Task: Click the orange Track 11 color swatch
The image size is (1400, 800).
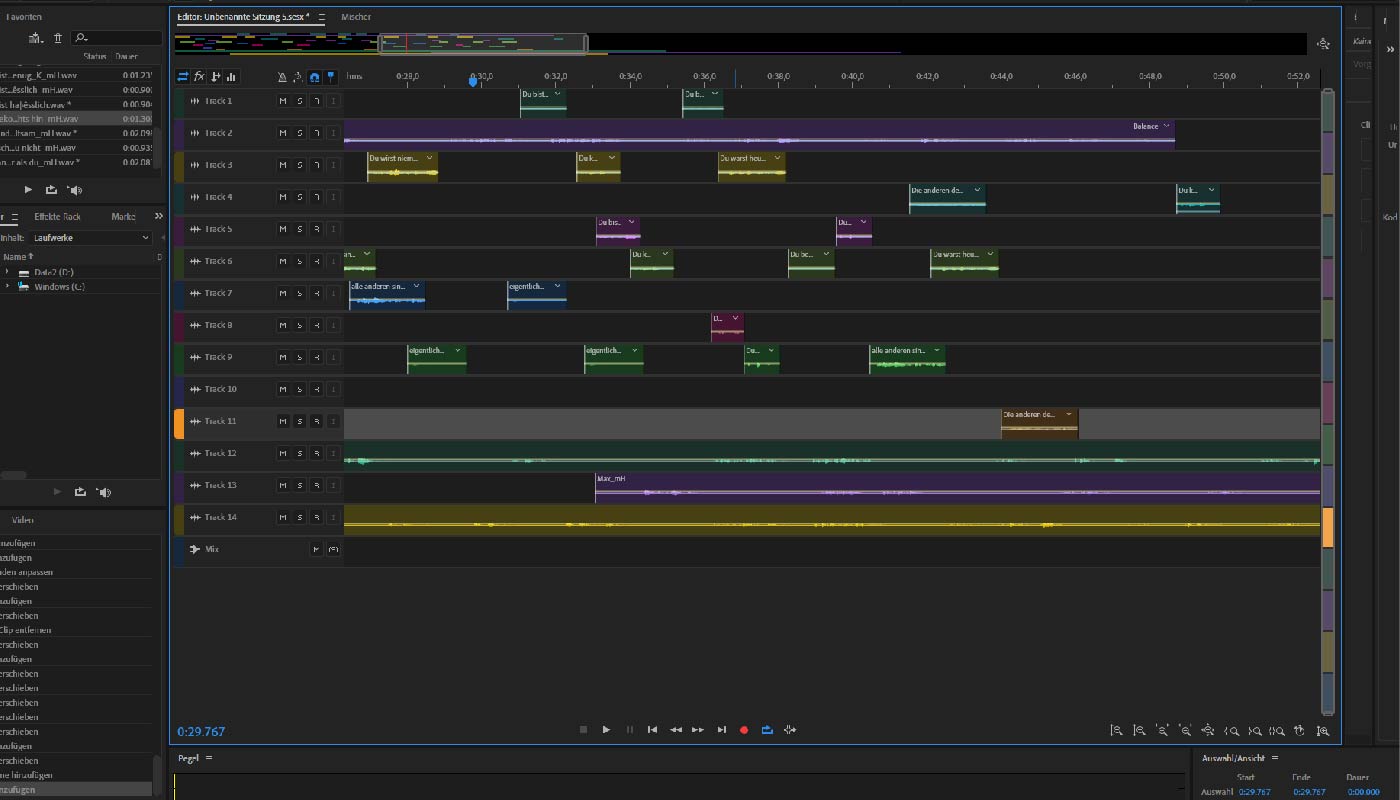Action: click(x=179, y=424)
